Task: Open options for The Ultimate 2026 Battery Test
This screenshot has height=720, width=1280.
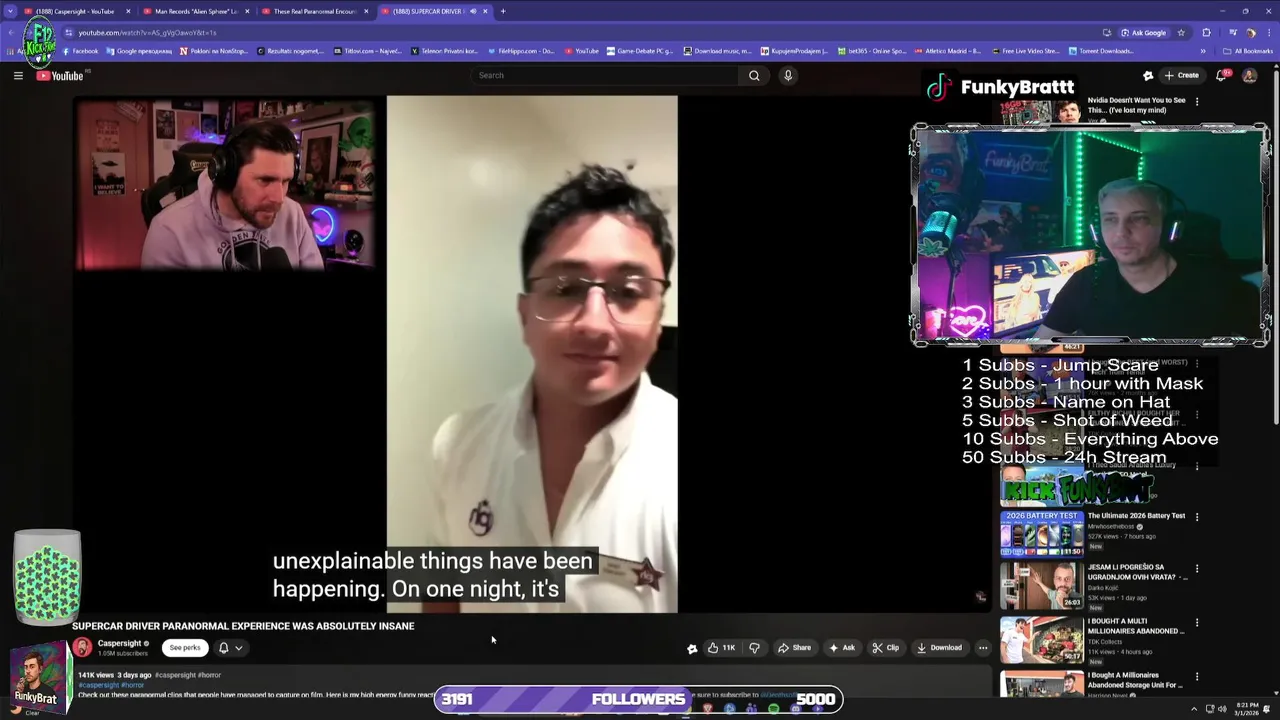Action: pos(1197,517)
